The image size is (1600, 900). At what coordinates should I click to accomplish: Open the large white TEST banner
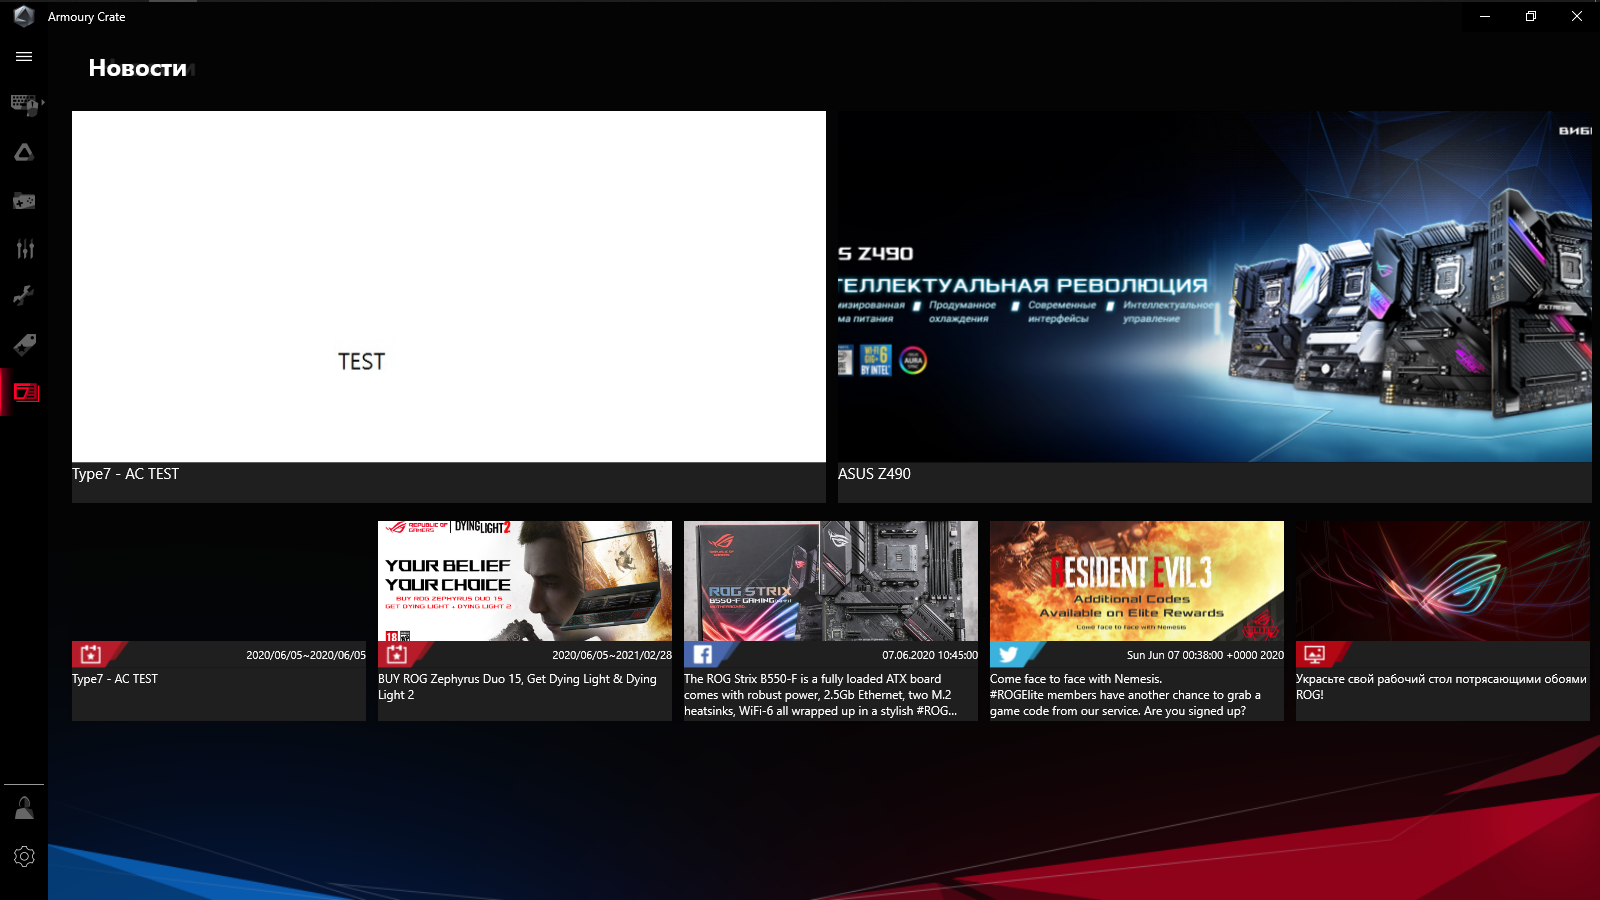449,286
